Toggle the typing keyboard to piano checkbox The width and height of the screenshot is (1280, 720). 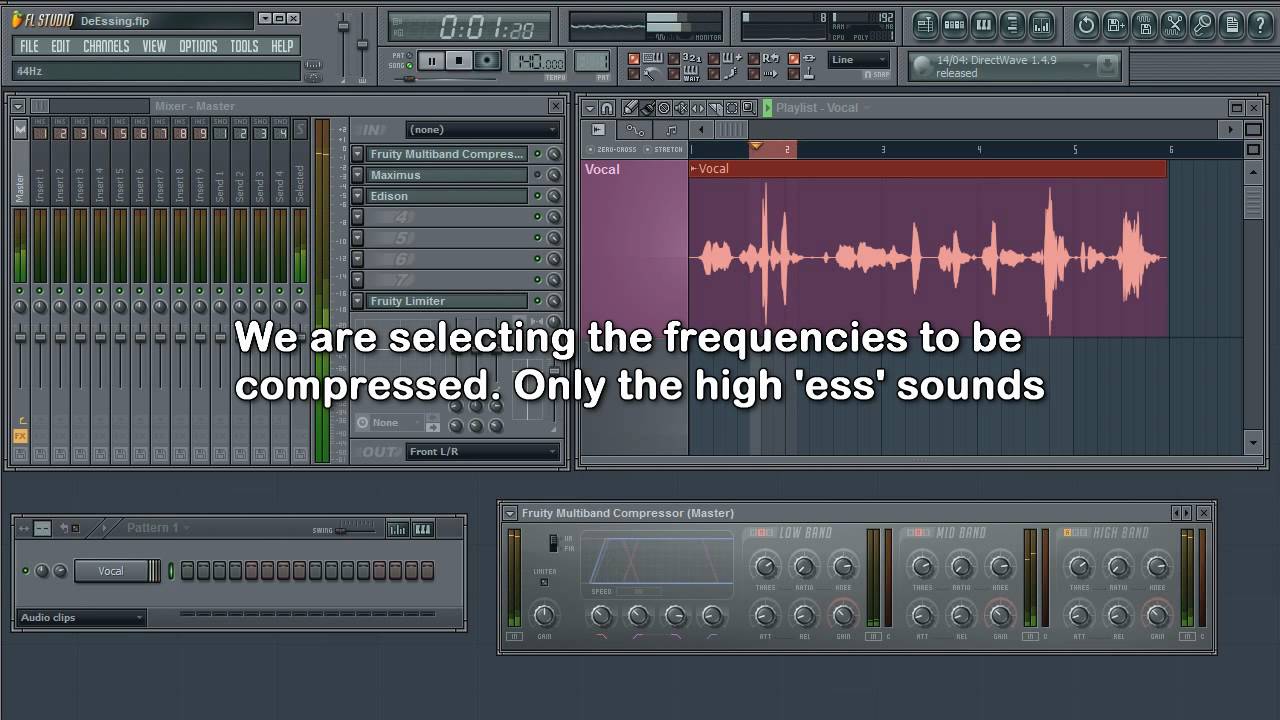point(633,60)
